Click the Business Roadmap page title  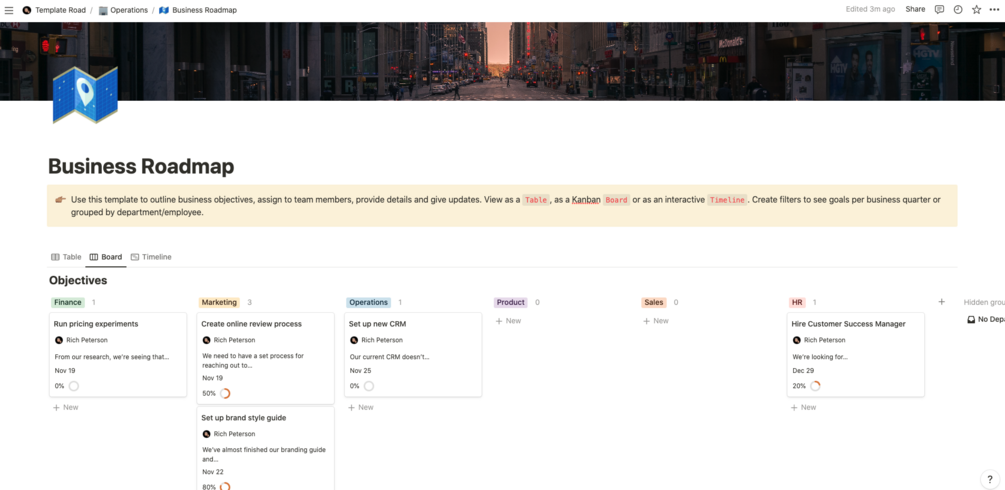click(141, 166)
